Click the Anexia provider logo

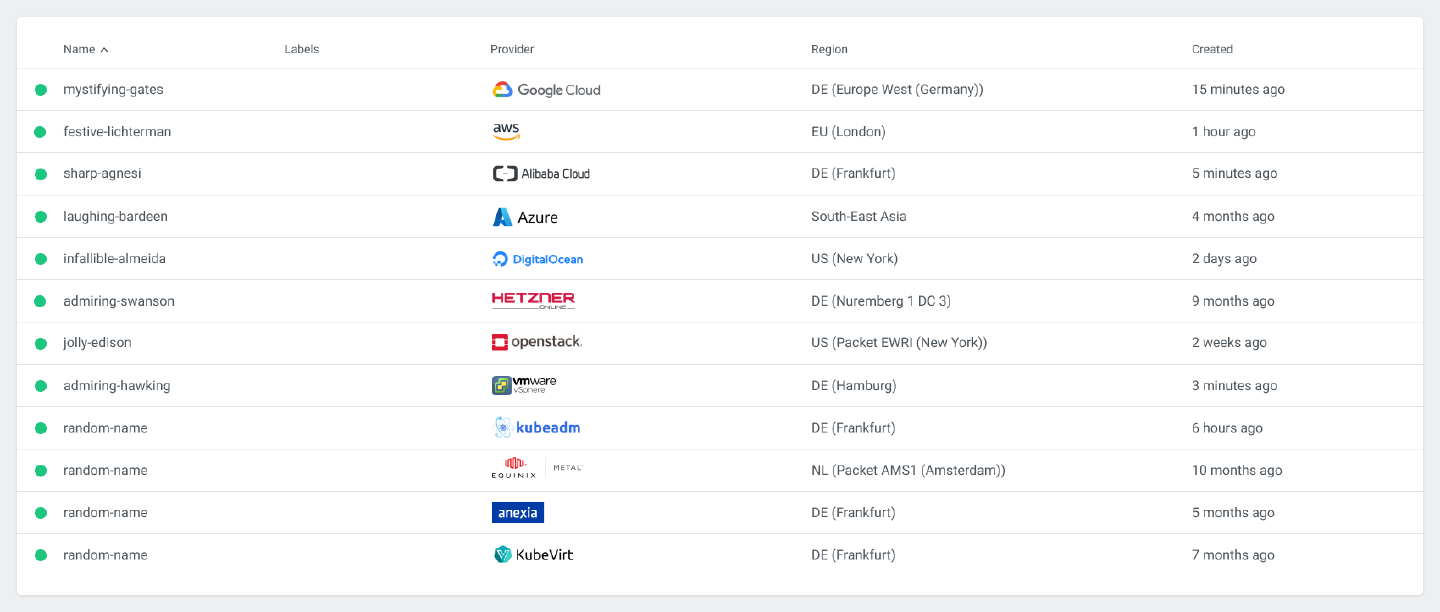click(518, 513)
